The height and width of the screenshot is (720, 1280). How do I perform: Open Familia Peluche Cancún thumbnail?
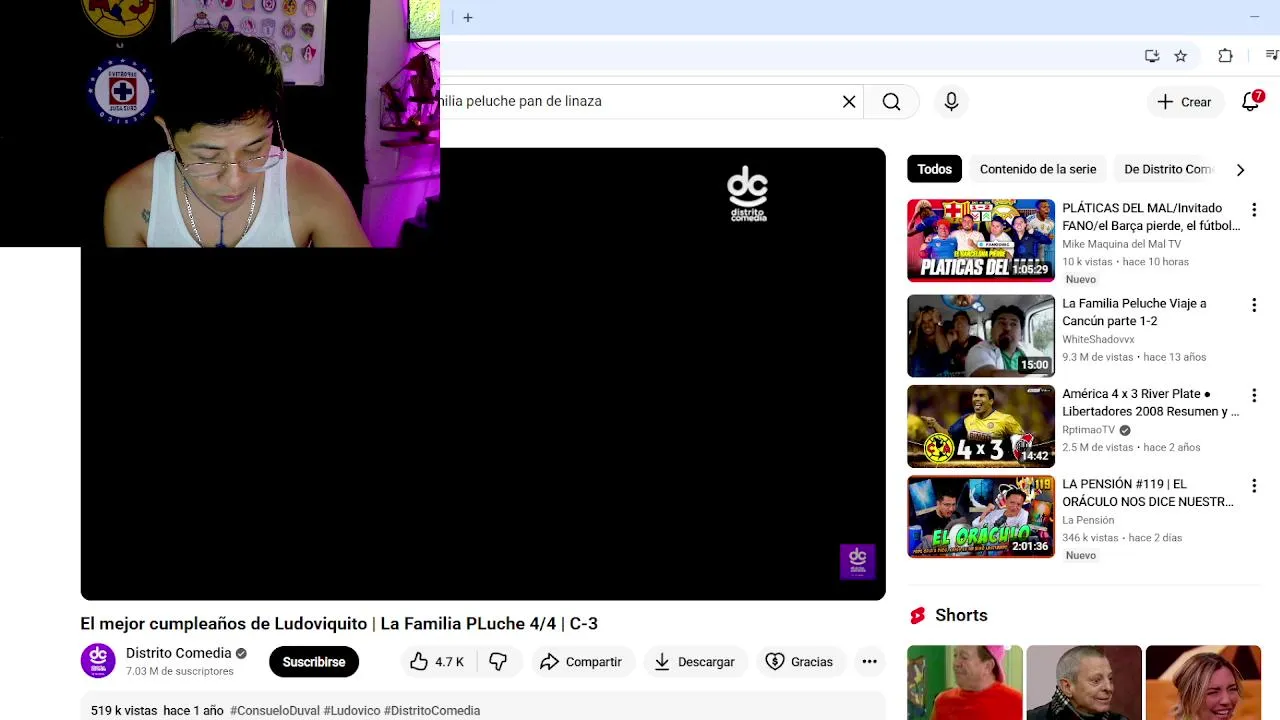[x=981, y=336]
